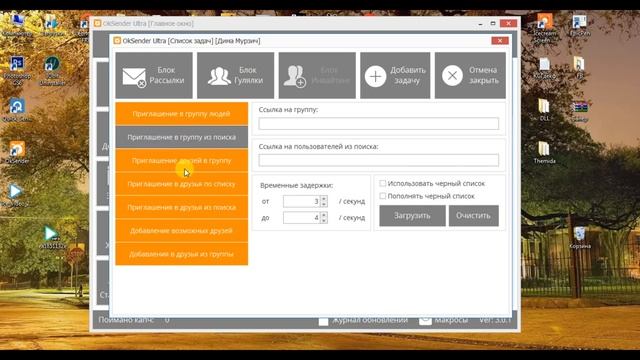640x360 pixels.
Task: Open the Icecream Screen desktop shortcut
Action: click(x=544, y=28)
